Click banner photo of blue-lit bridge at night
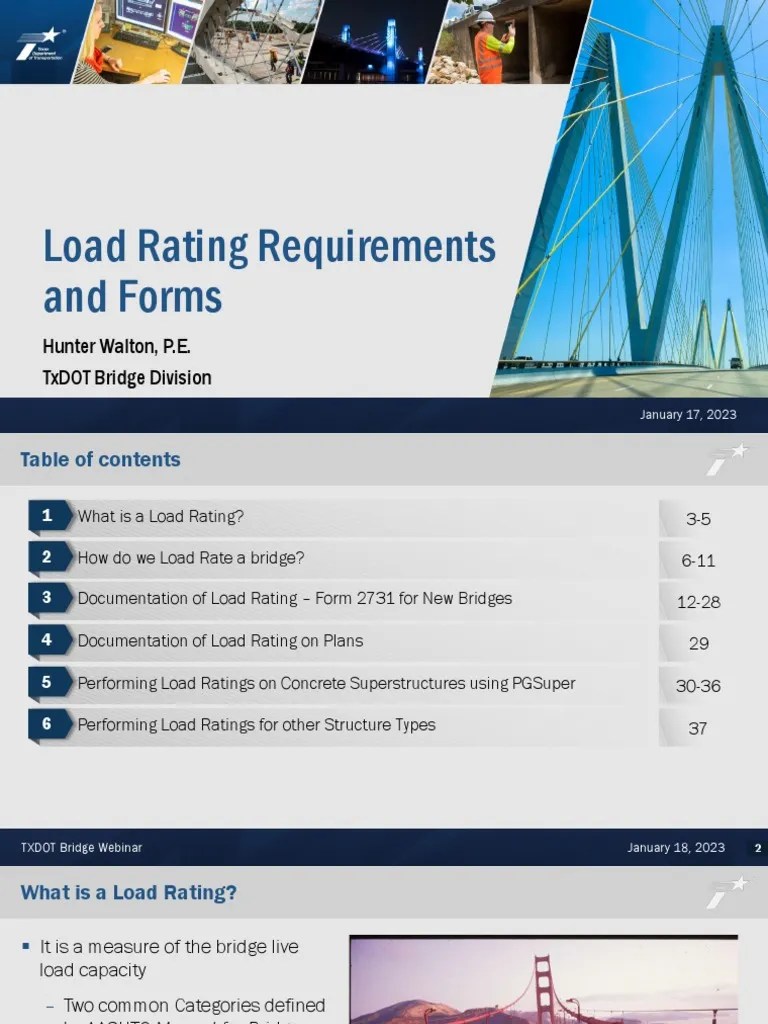This screenshot has width=768, height=1024. click(376, 42)
